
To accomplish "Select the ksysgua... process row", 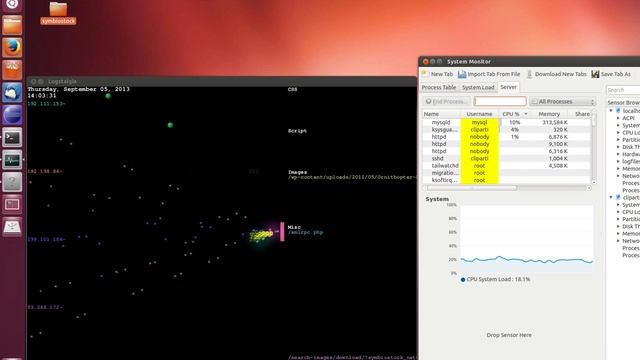I will pos(506,129).
